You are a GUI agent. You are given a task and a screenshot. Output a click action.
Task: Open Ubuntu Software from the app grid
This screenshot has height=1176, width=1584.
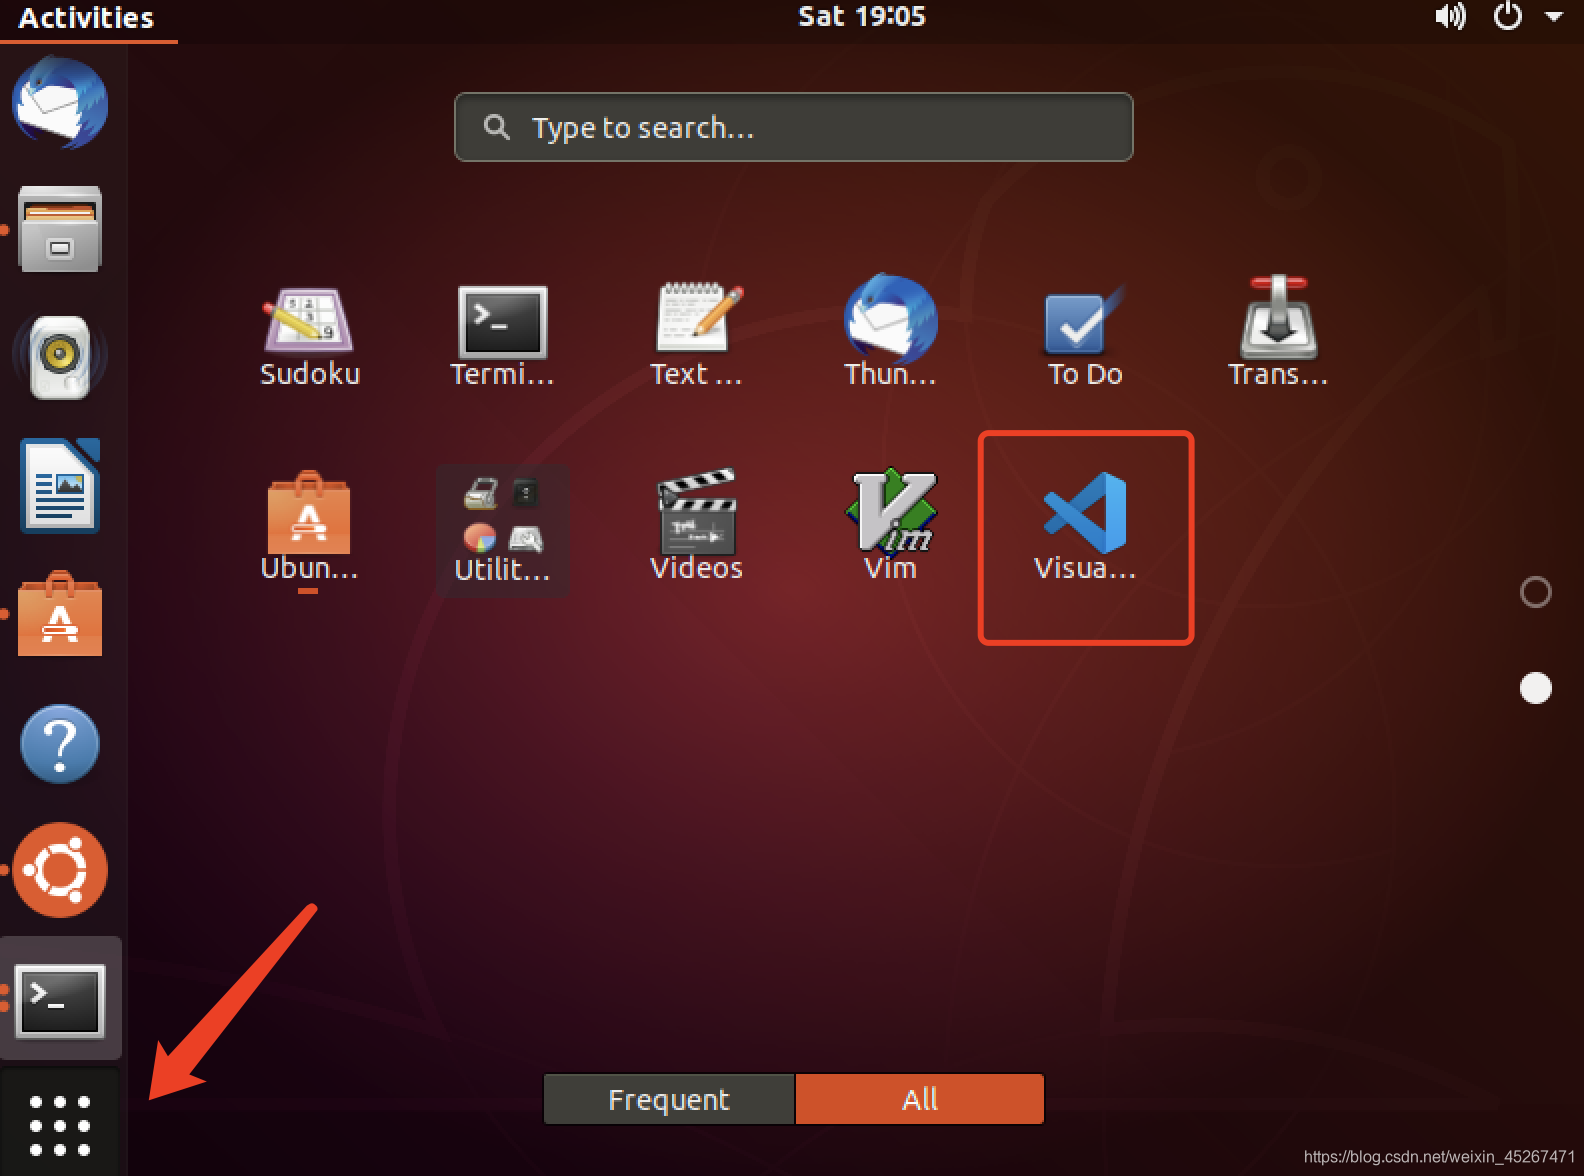click(x=309, y=527)
